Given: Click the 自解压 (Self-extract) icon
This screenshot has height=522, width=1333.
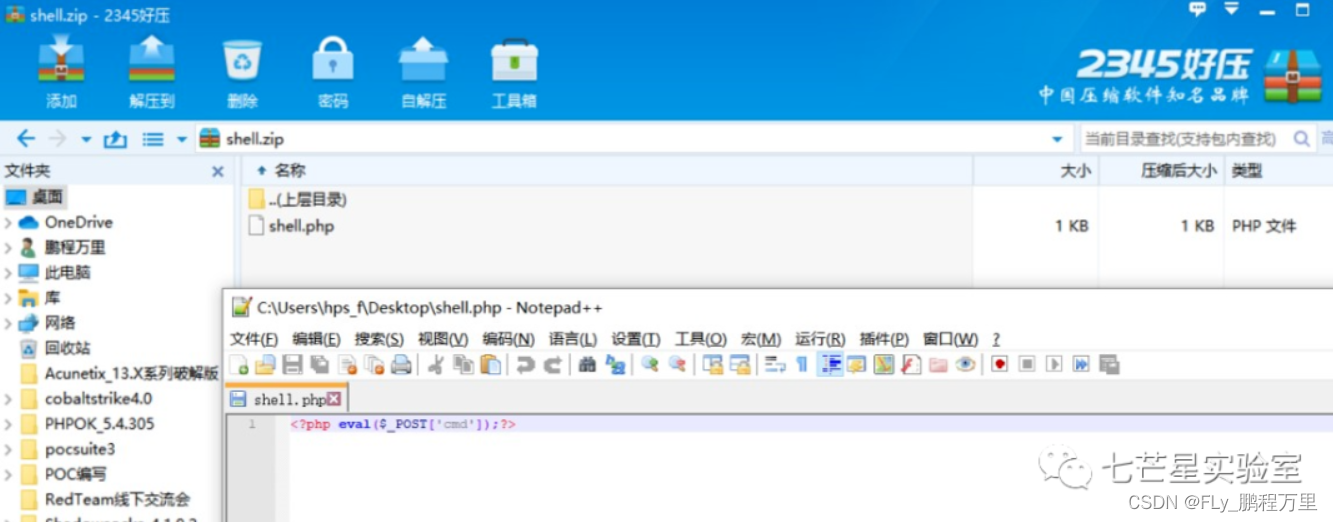Looking at the screenshot, I should 424,70.
